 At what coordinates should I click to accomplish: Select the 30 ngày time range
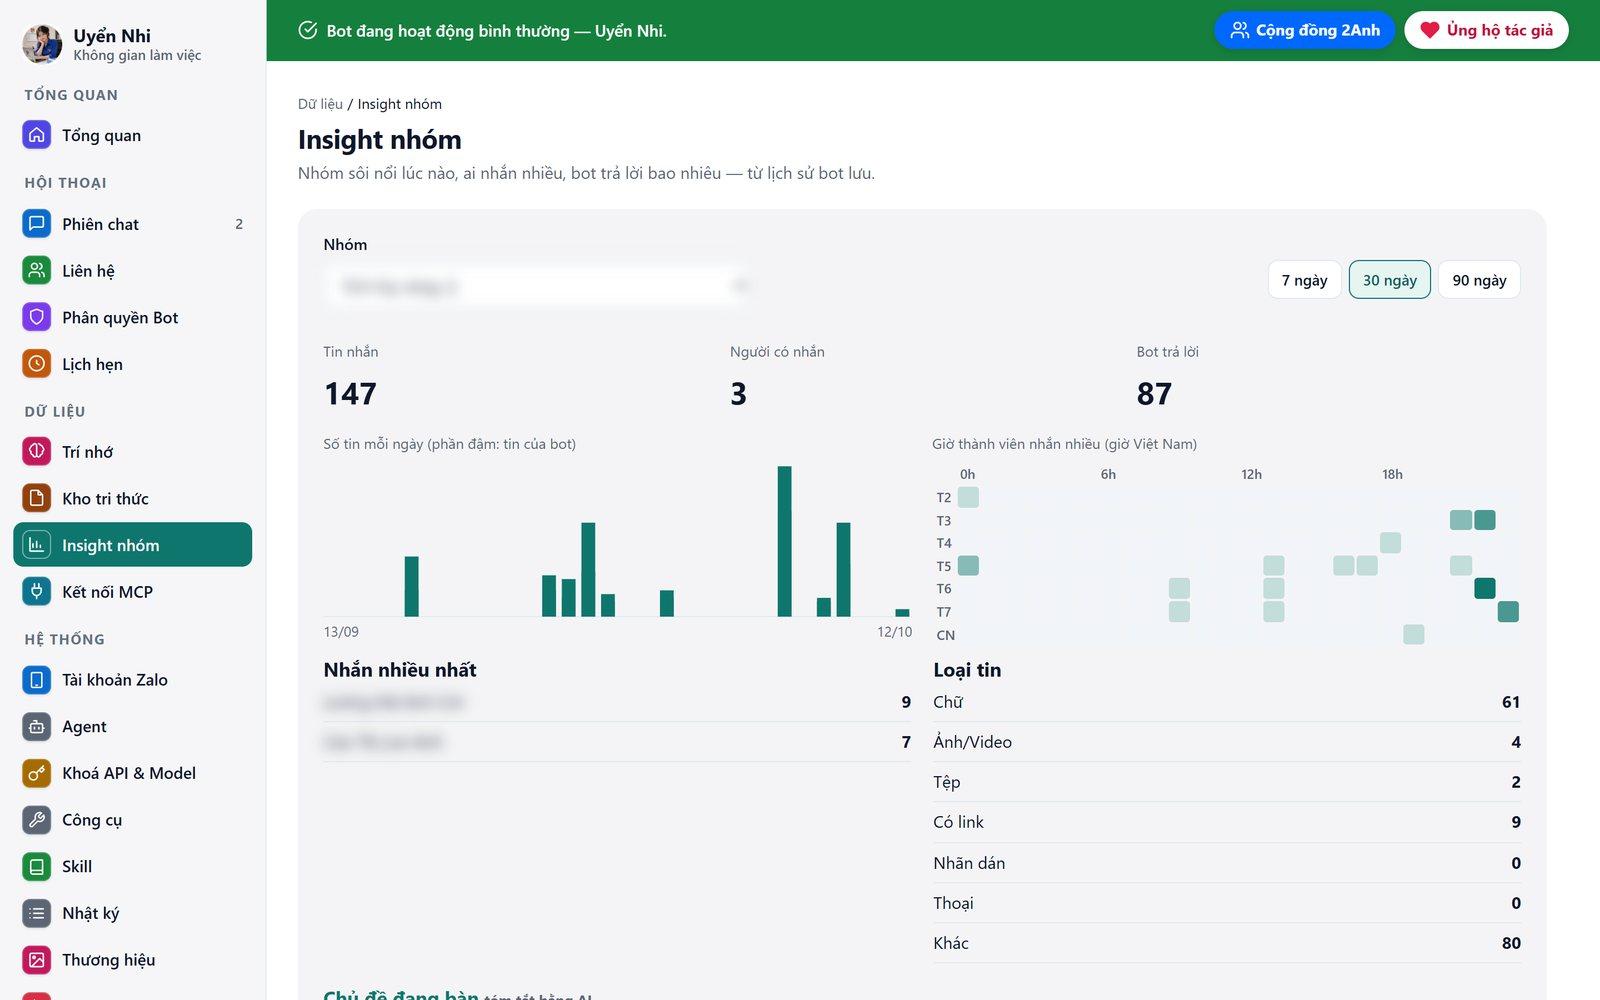tap(1390, 280)
